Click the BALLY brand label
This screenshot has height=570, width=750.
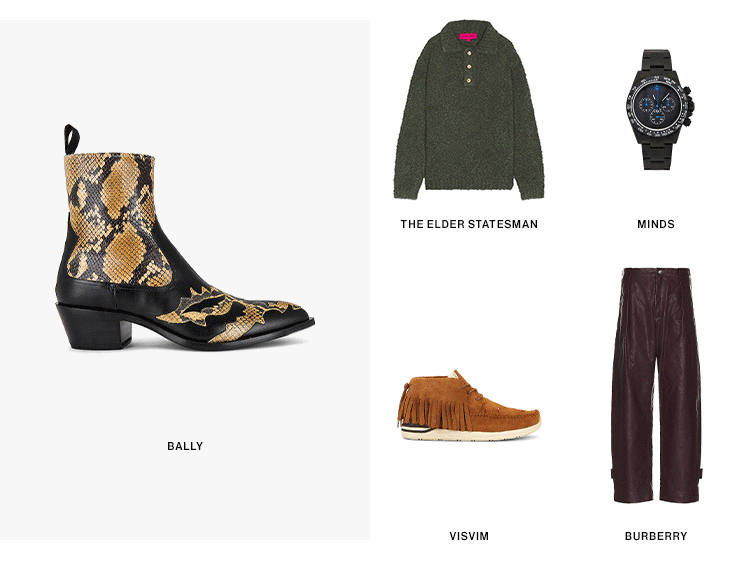[x=185, y=446]
